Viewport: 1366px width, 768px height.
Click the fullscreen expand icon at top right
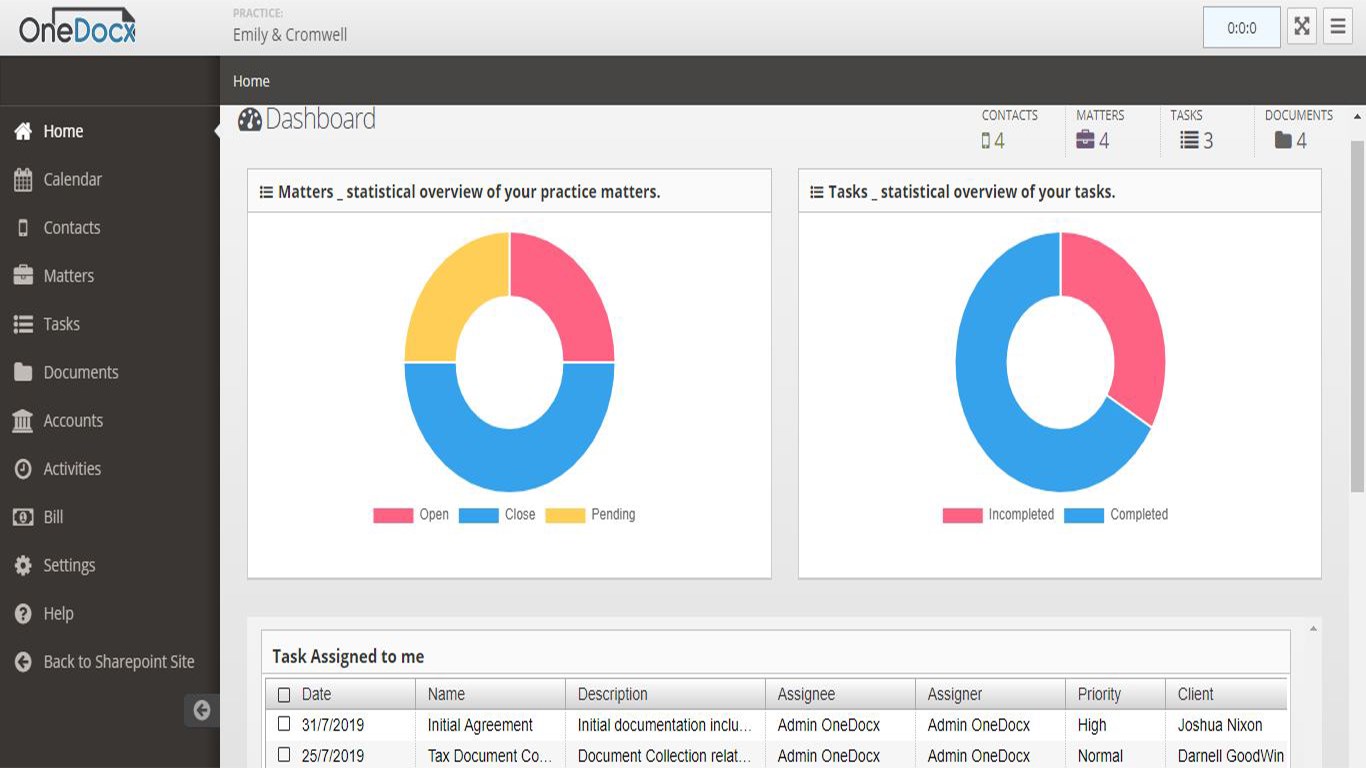pyautogui.click(x=1302, y=27)
